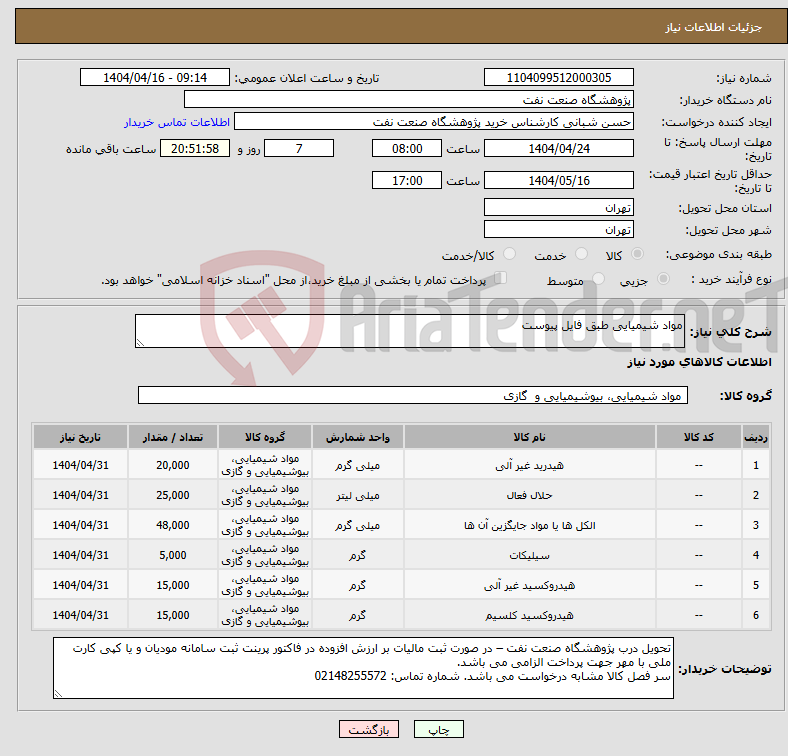
Task: Click the remaining days field showing 7
Action: (x=299, y=148)
